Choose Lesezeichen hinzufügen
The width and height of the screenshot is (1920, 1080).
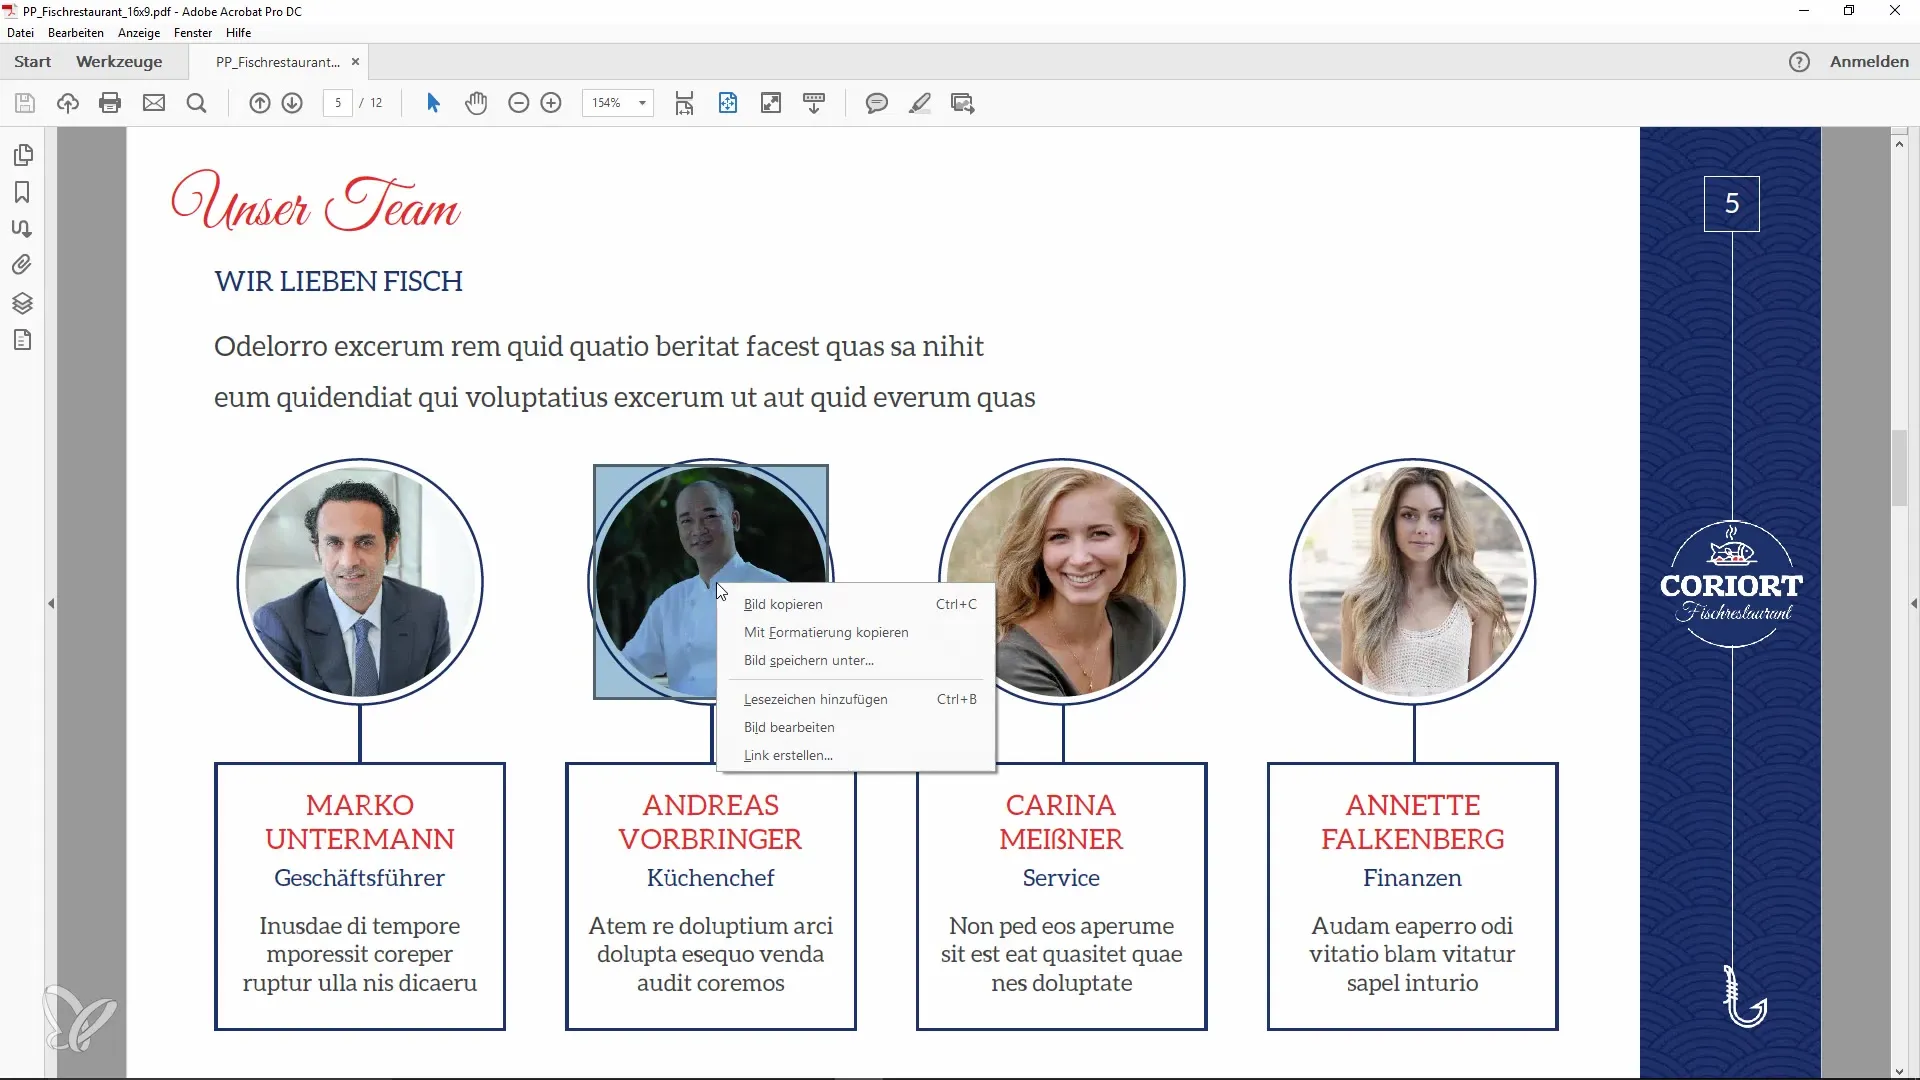pos(856,699)
